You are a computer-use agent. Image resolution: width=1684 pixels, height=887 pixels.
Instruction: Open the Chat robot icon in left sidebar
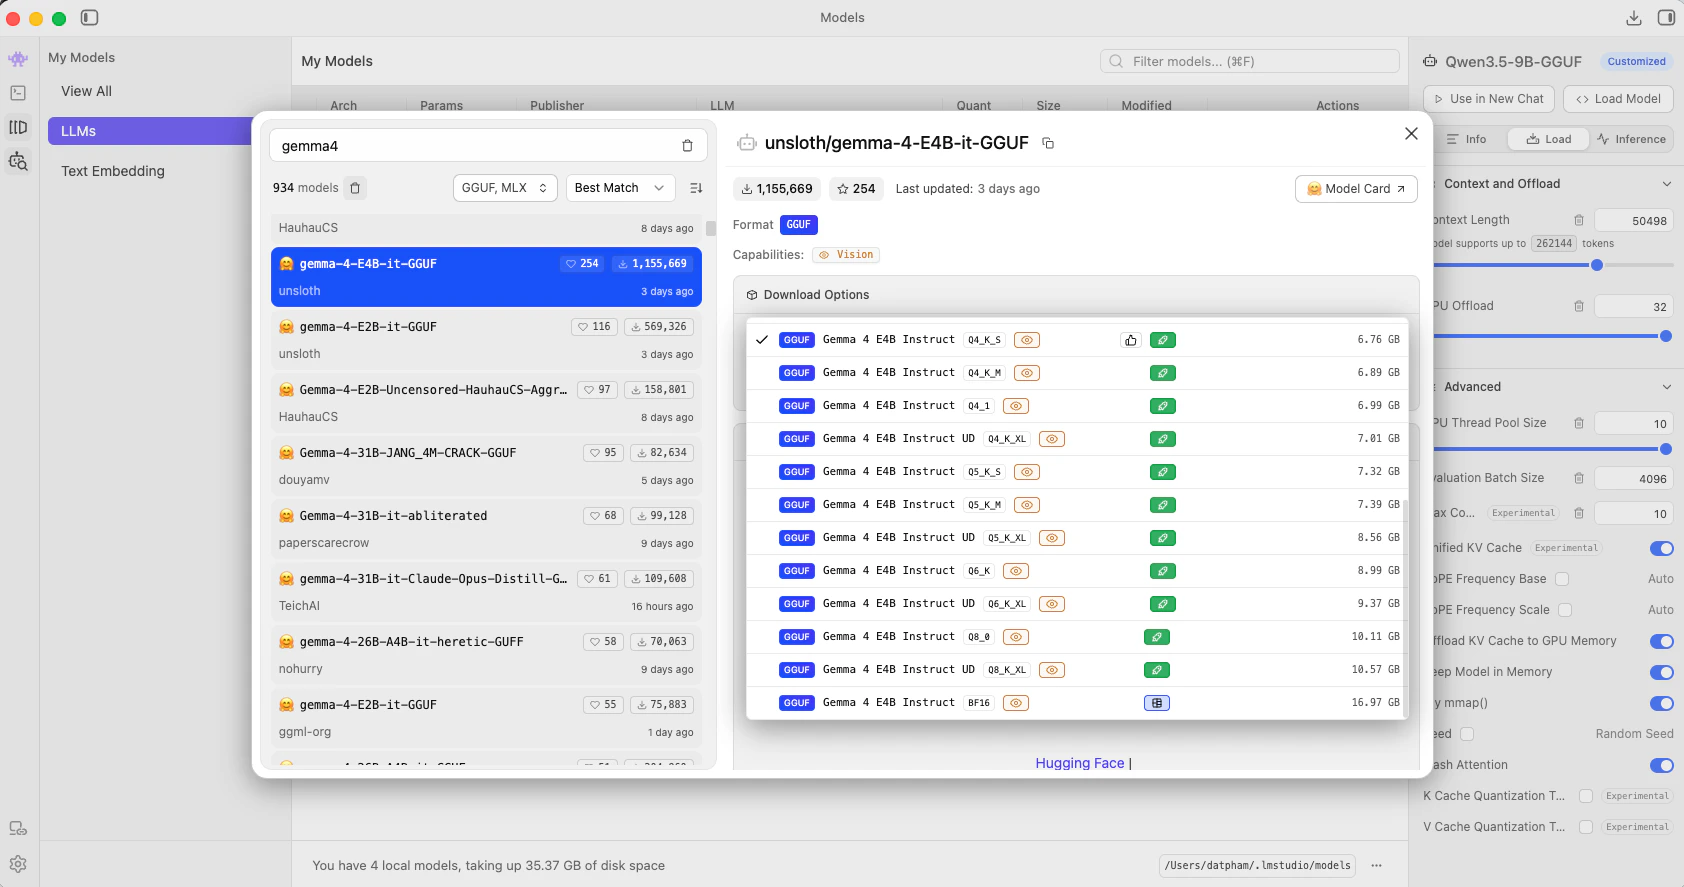point(18,59)
